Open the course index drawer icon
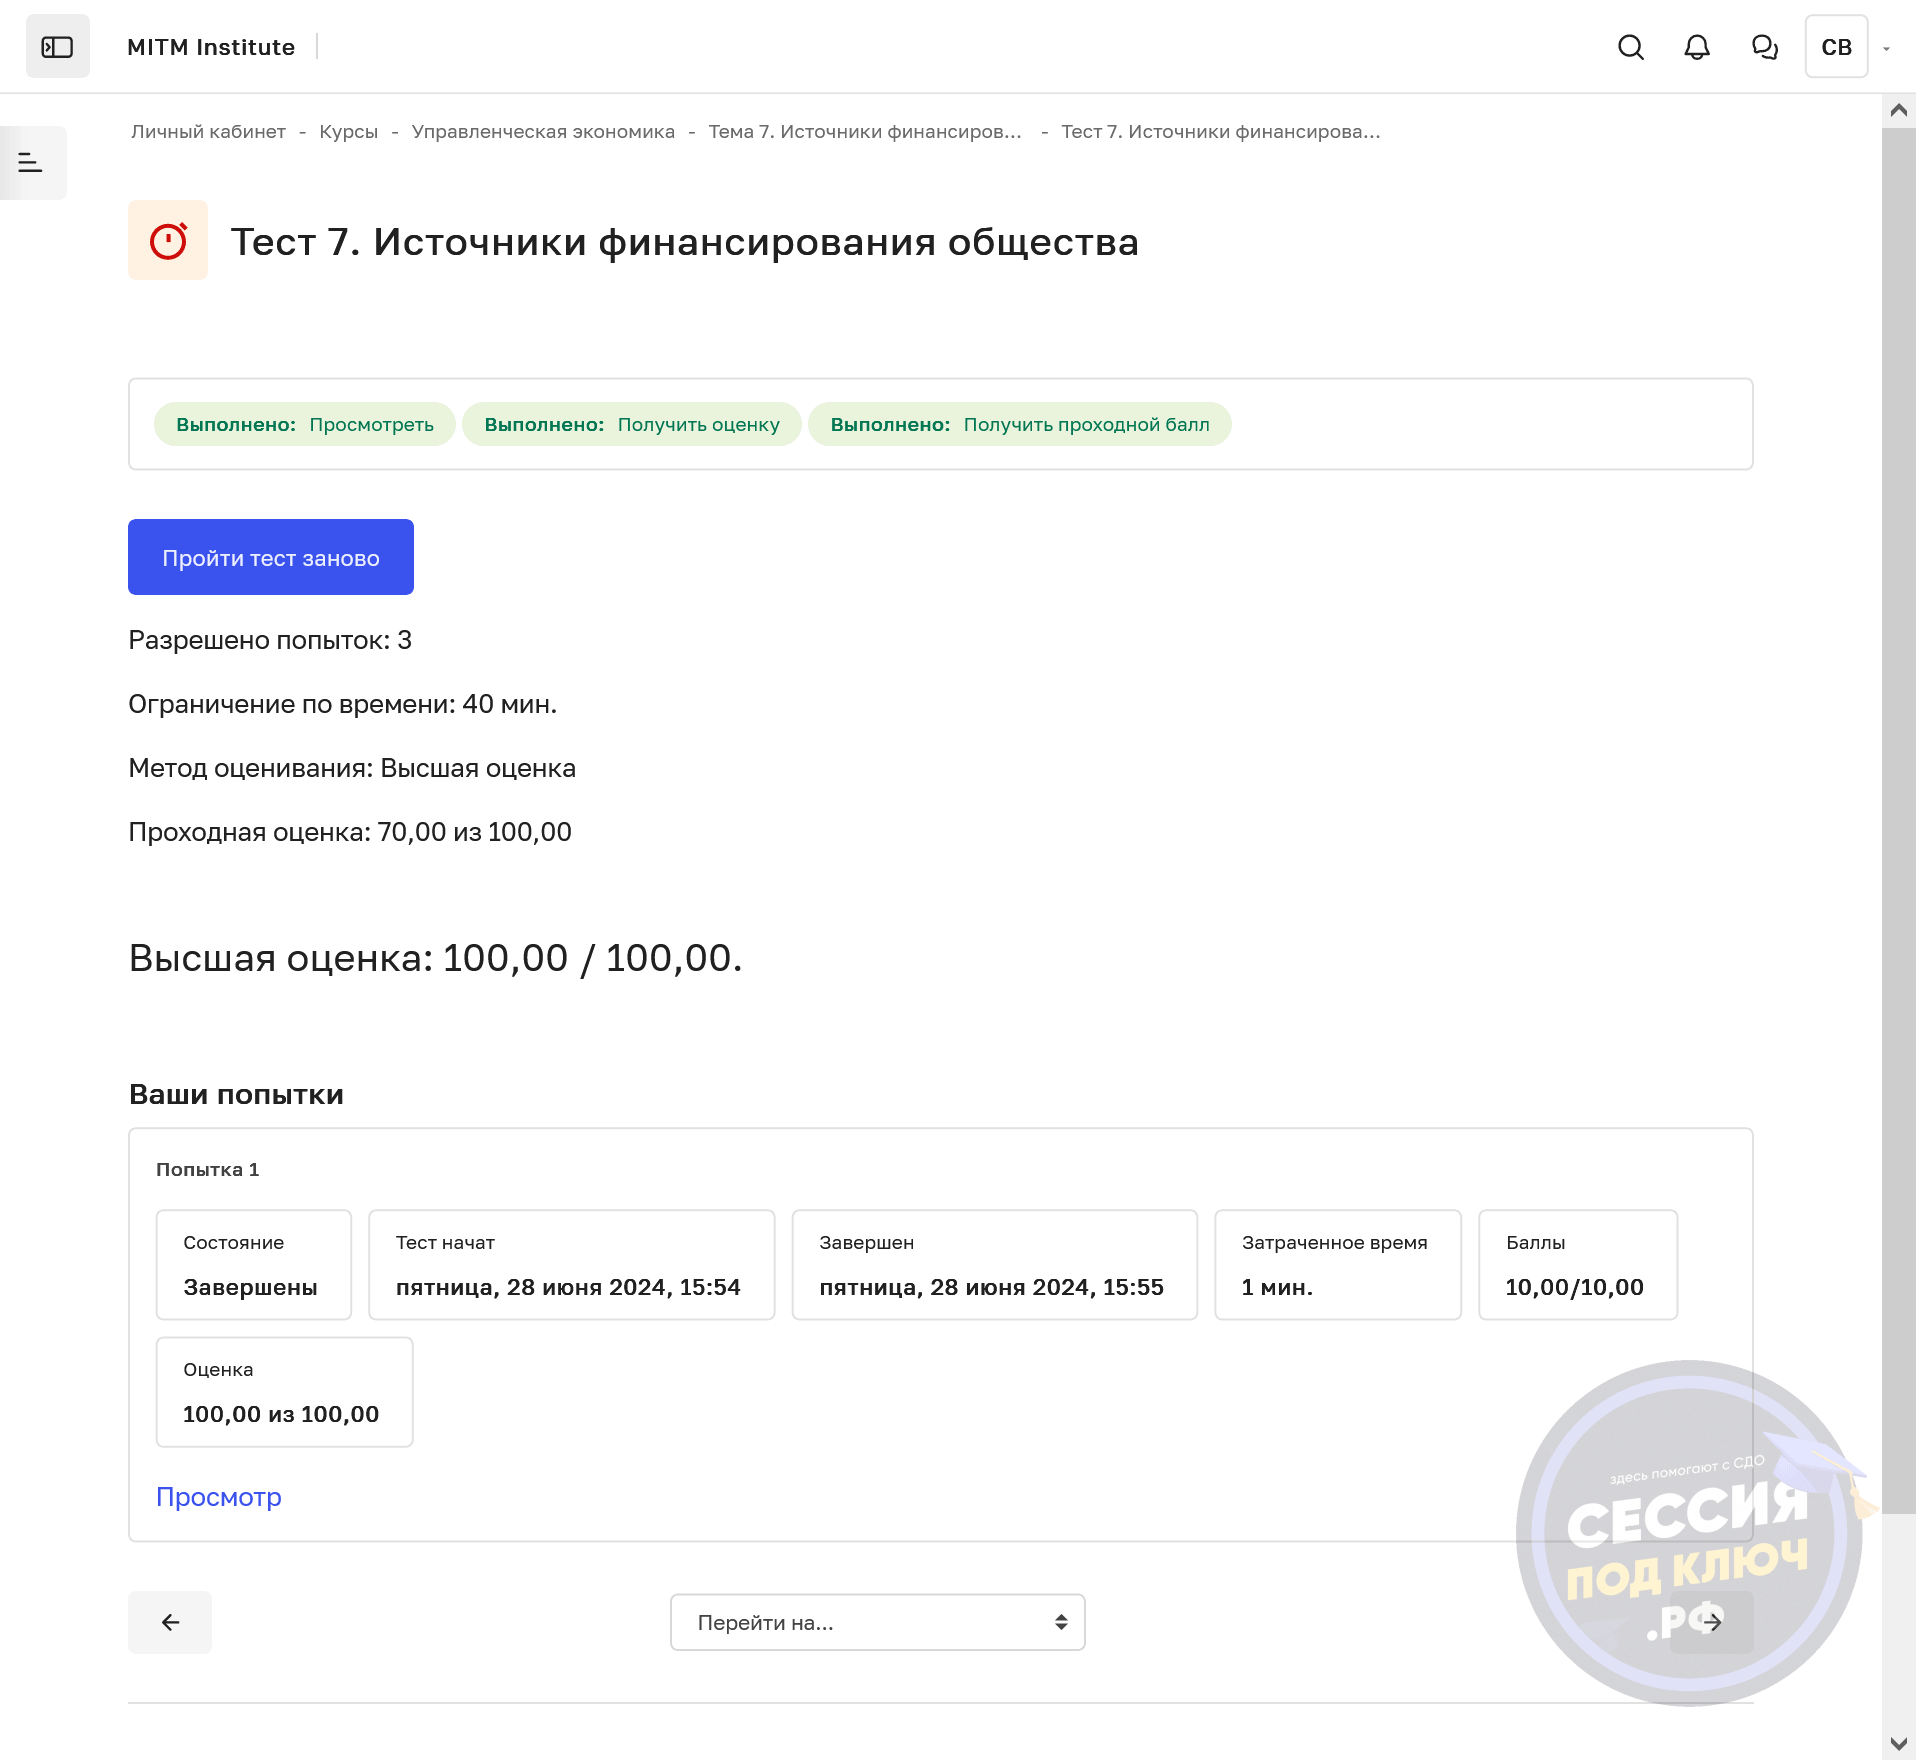 [31, 162]
